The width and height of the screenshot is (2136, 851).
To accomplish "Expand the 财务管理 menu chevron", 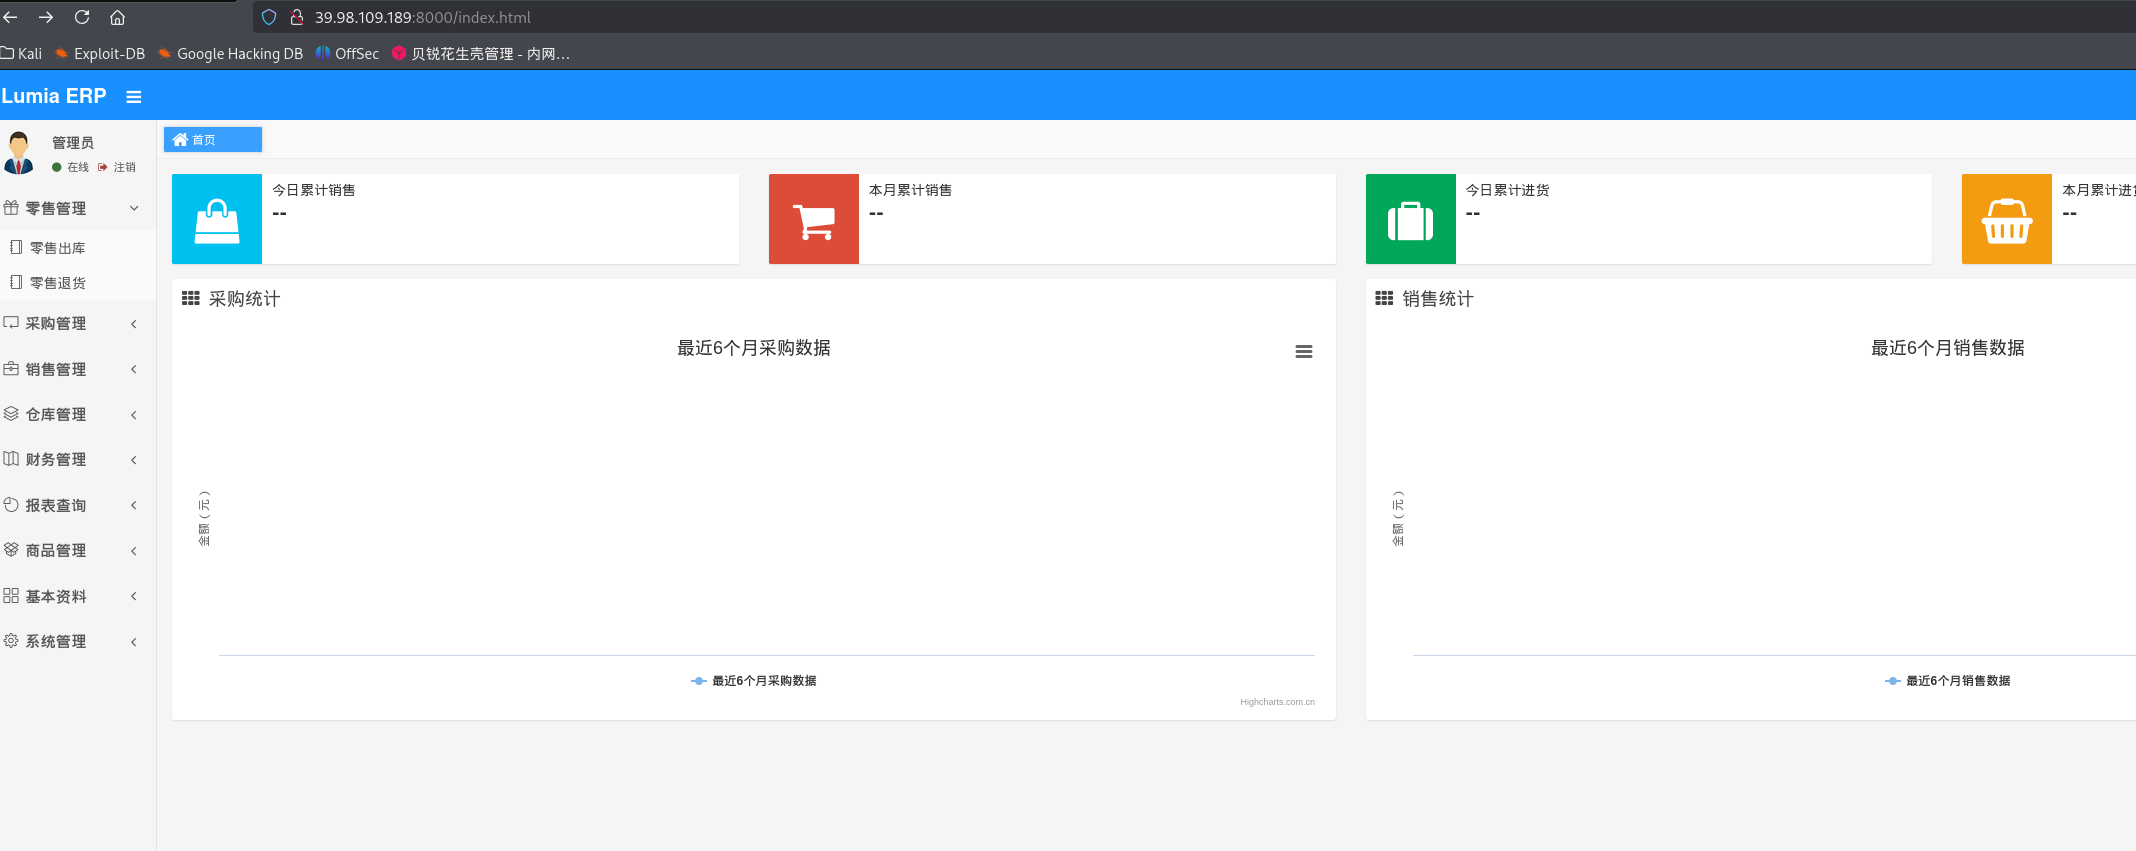I will [x=134, y=460].
